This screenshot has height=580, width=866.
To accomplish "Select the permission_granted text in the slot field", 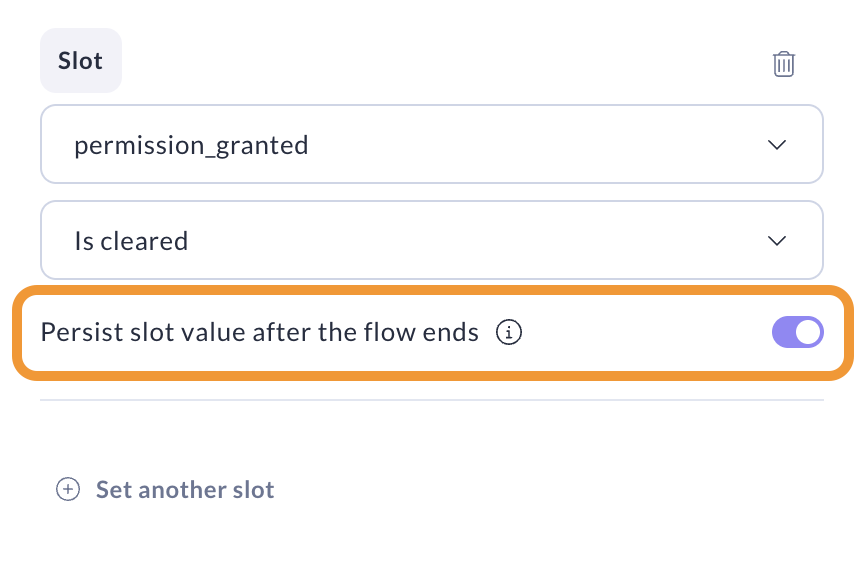I will (191, 146).
